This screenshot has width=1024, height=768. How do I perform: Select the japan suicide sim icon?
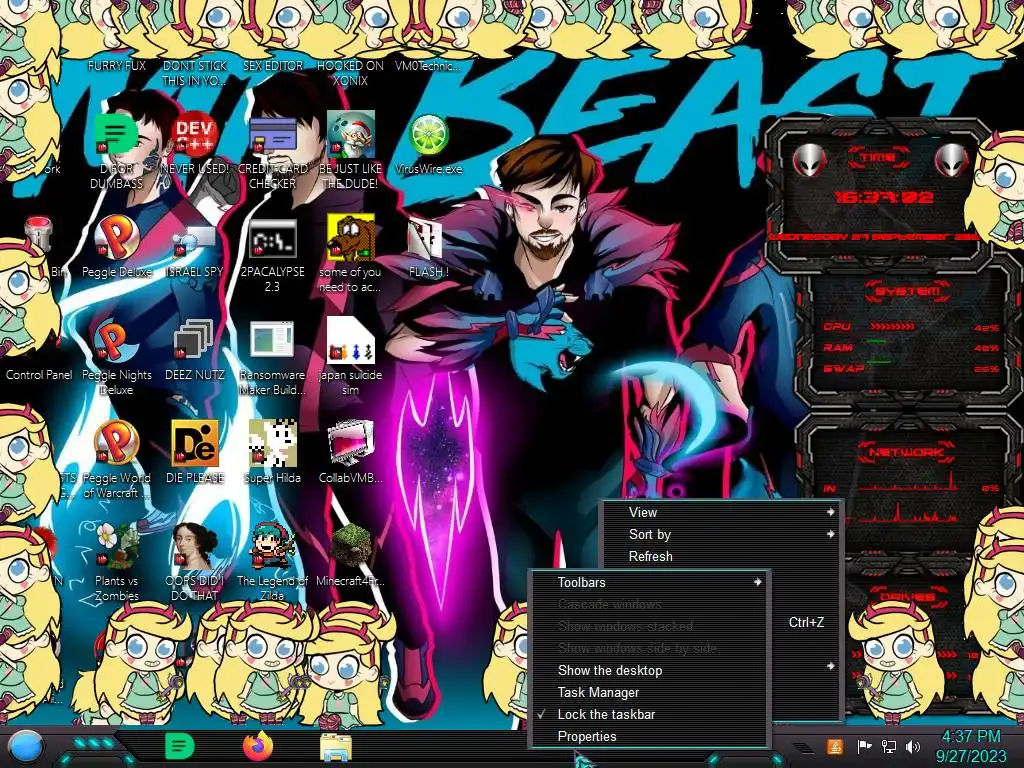(x=351, y=342)
